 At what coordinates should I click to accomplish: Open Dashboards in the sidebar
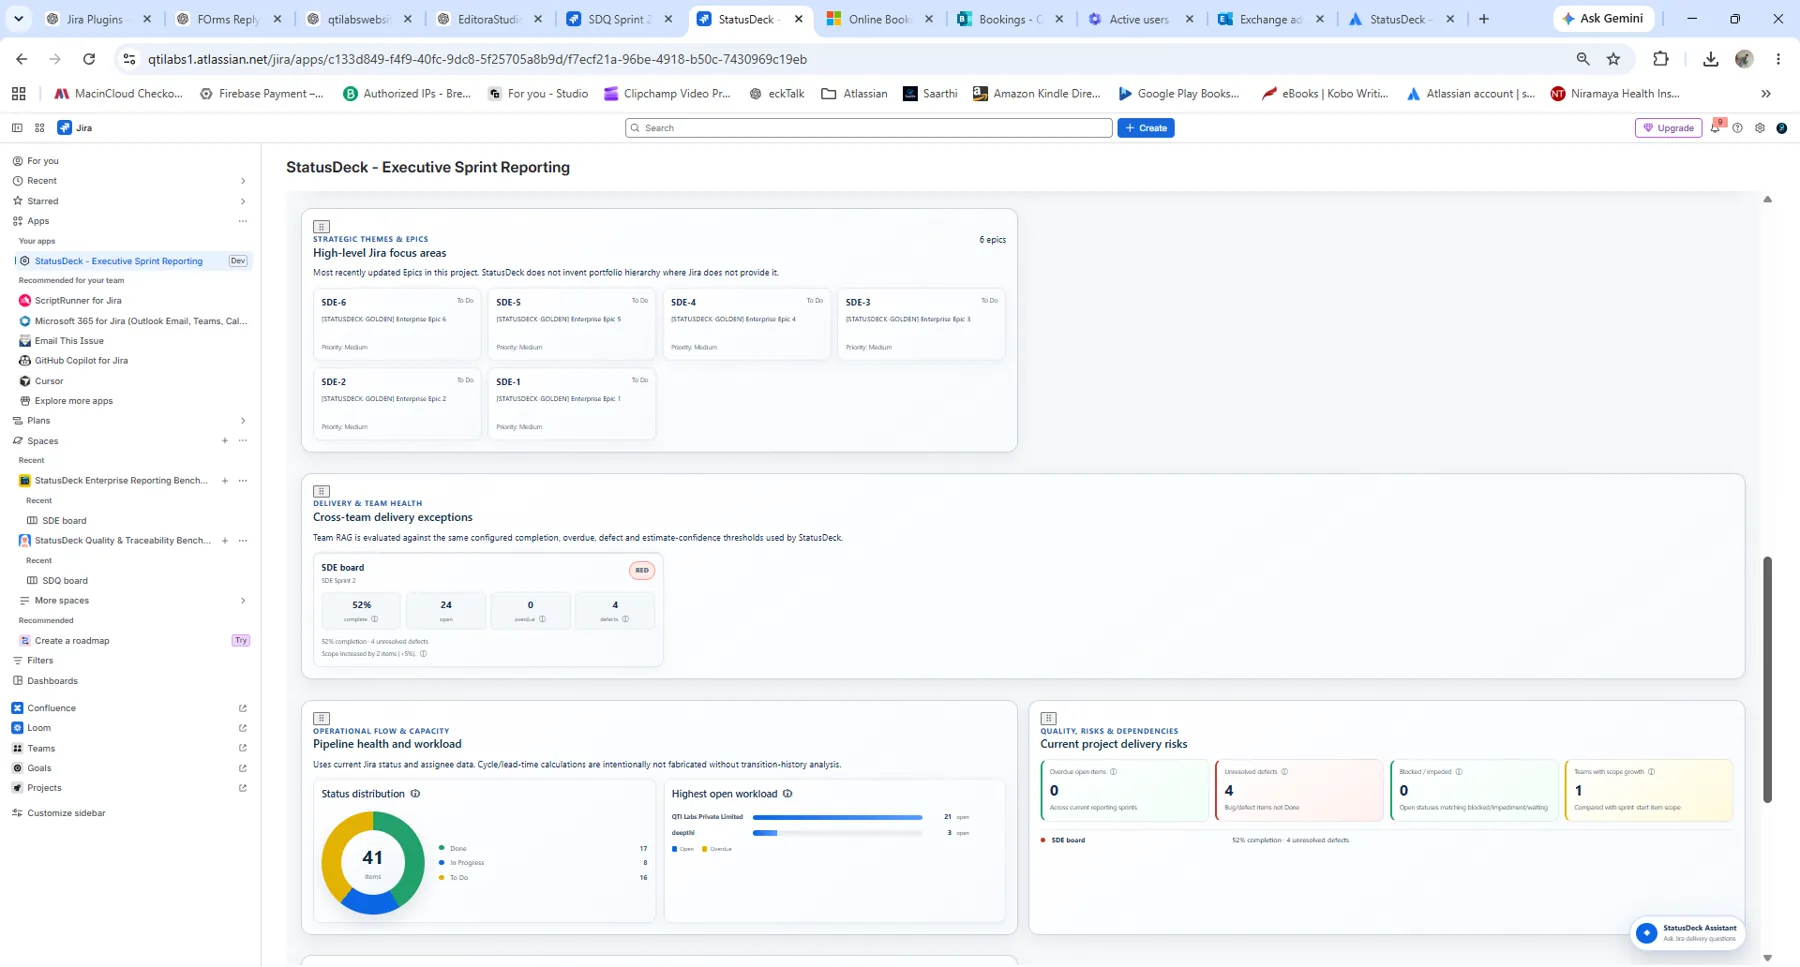tap(52, 681)
